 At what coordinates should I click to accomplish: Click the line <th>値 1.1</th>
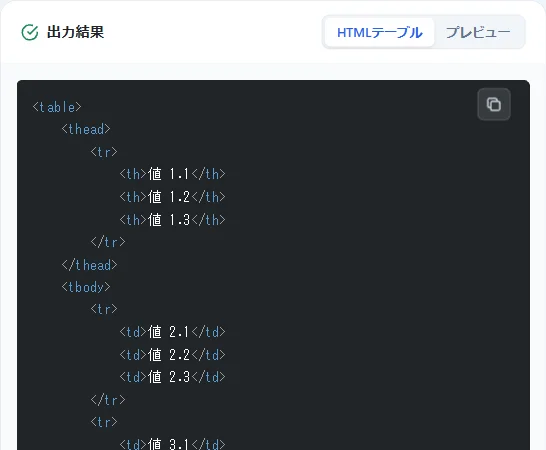pos(172,174)
